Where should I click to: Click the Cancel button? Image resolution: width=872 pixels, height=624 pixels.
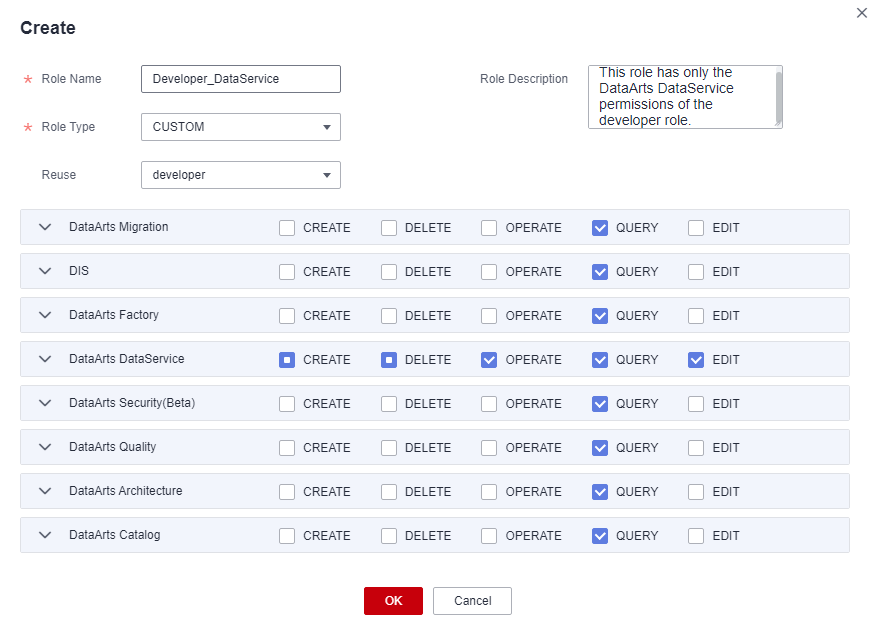[472, 600]
